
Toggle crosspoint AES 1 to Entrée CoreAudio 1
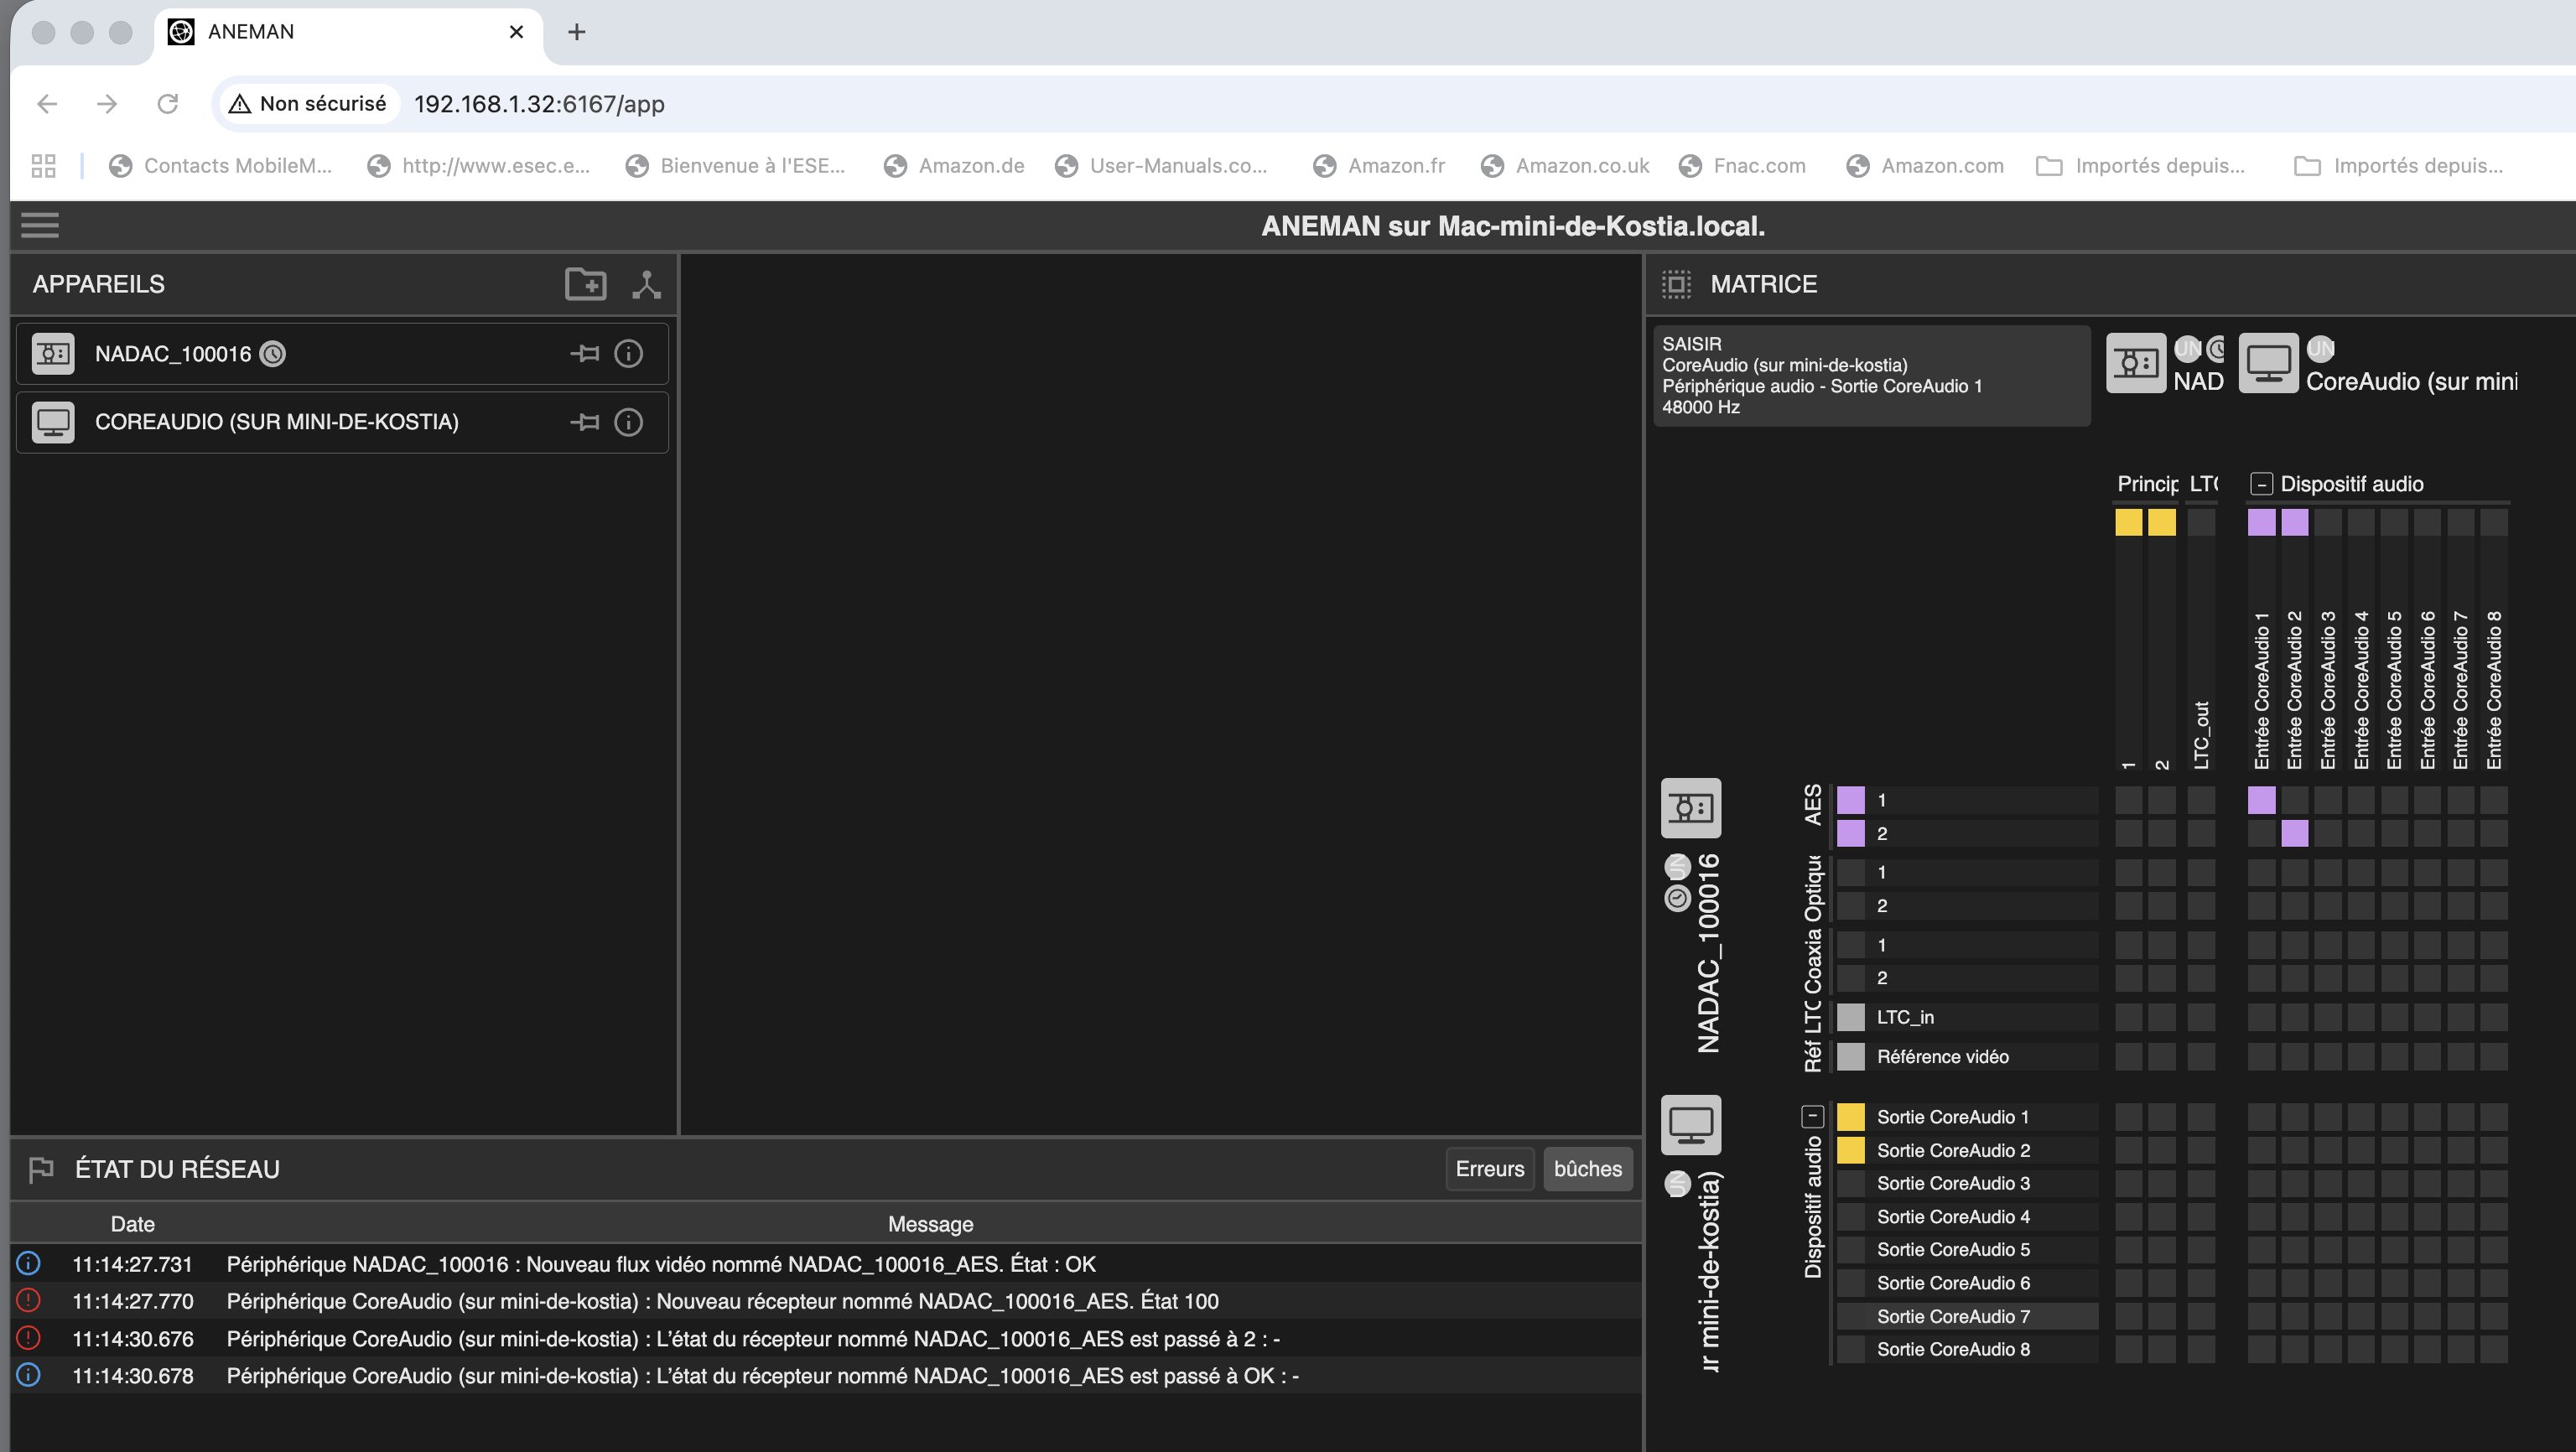tap(2261, 800)
